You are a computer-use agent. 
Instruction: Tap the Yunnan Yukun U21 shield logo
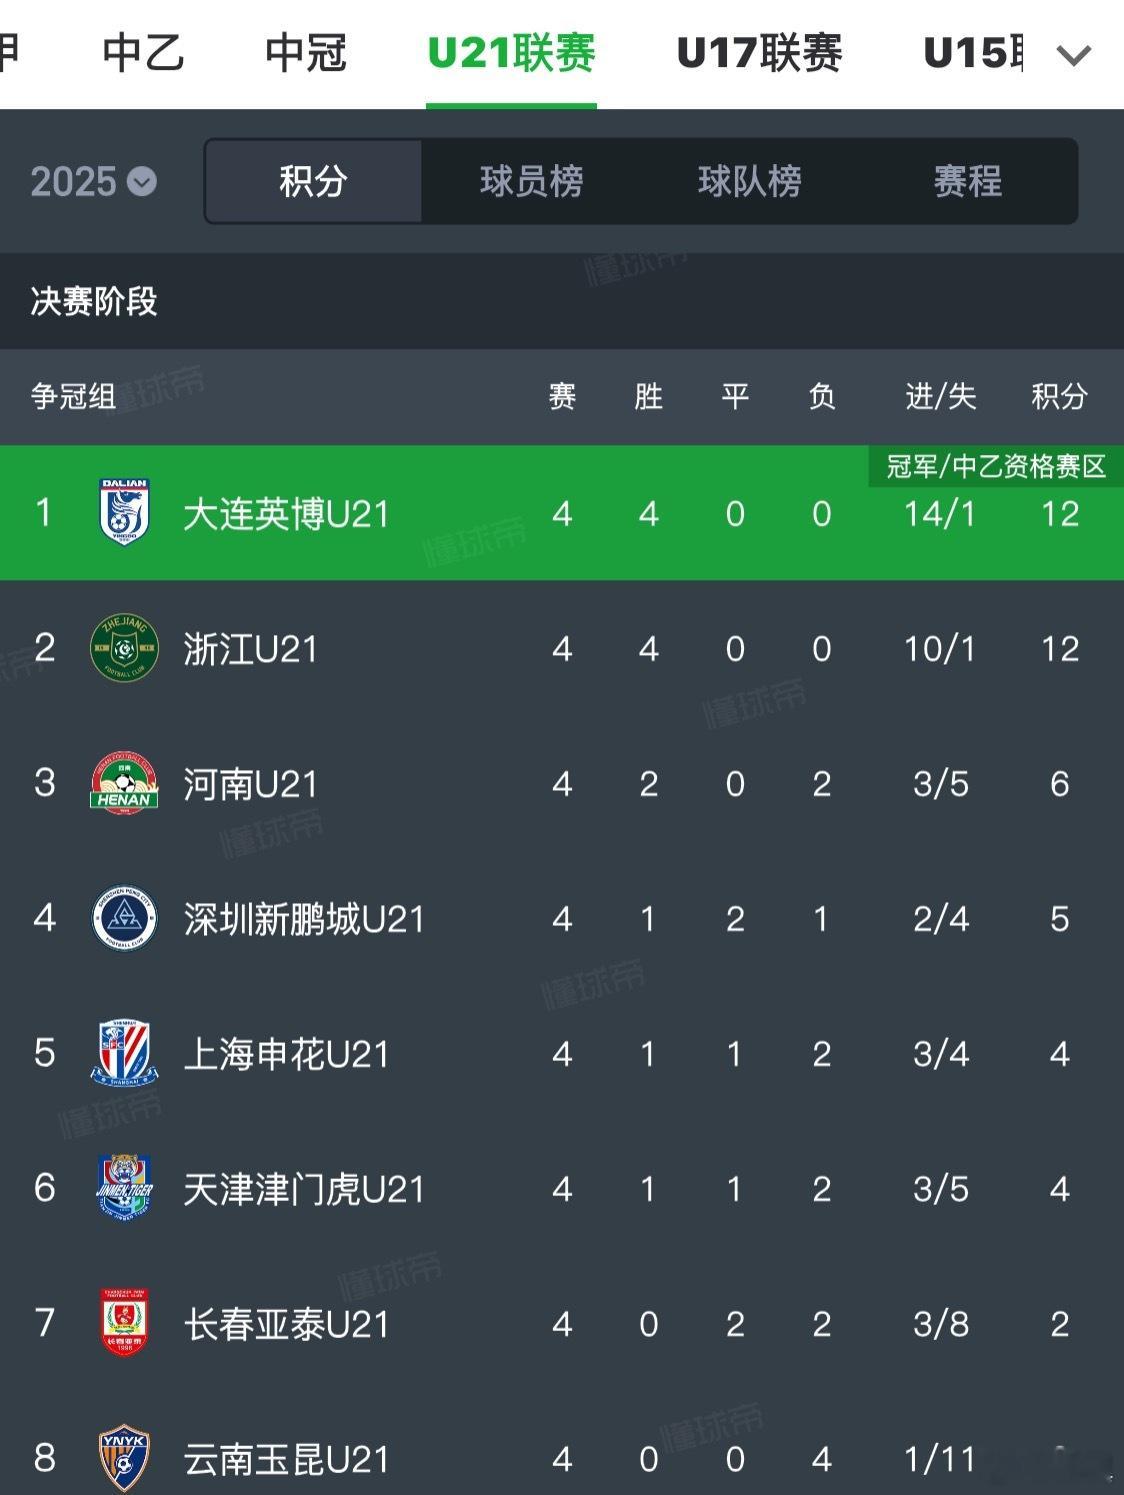point(125,1458)
